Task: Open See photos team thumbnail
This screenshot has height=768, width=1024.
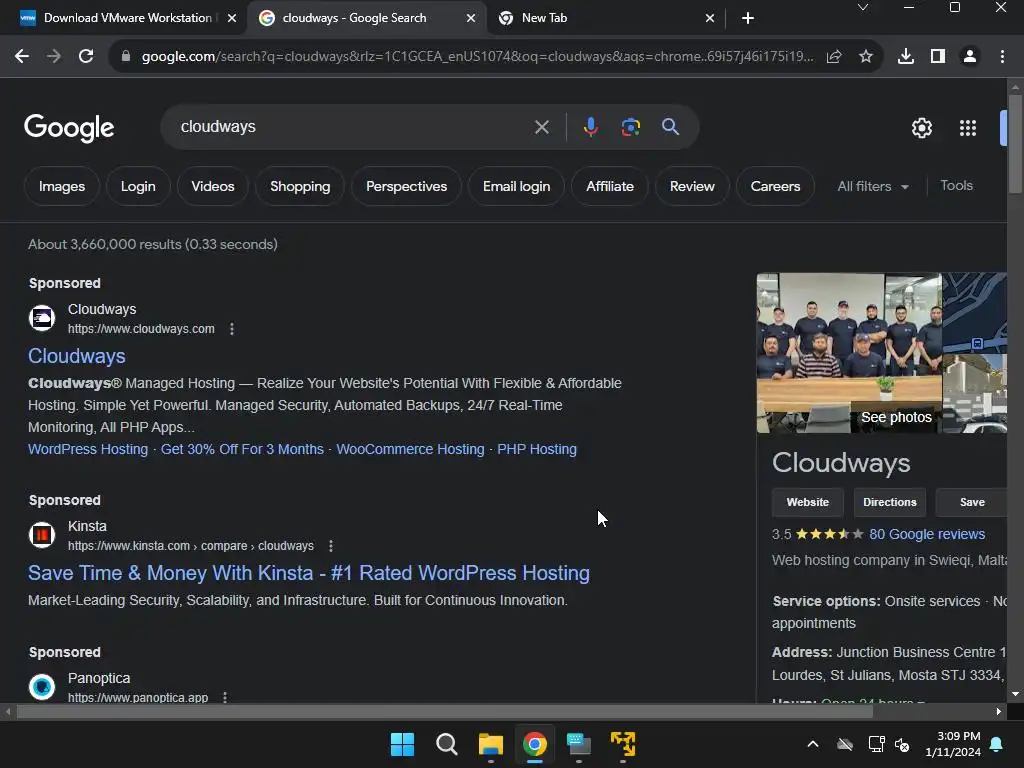Action: click(849, 353)
